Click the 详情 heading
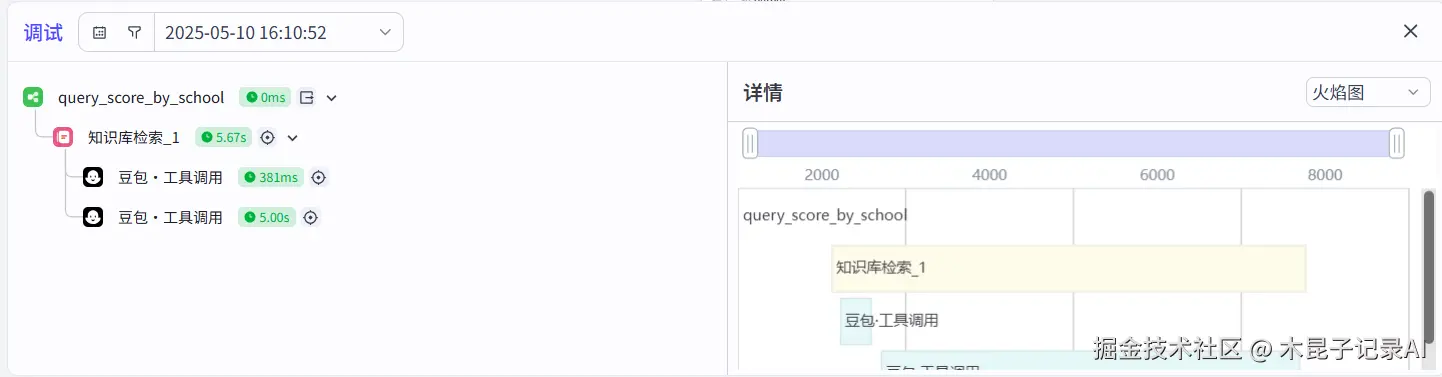The image size is (1442, 377). point(763,93)
